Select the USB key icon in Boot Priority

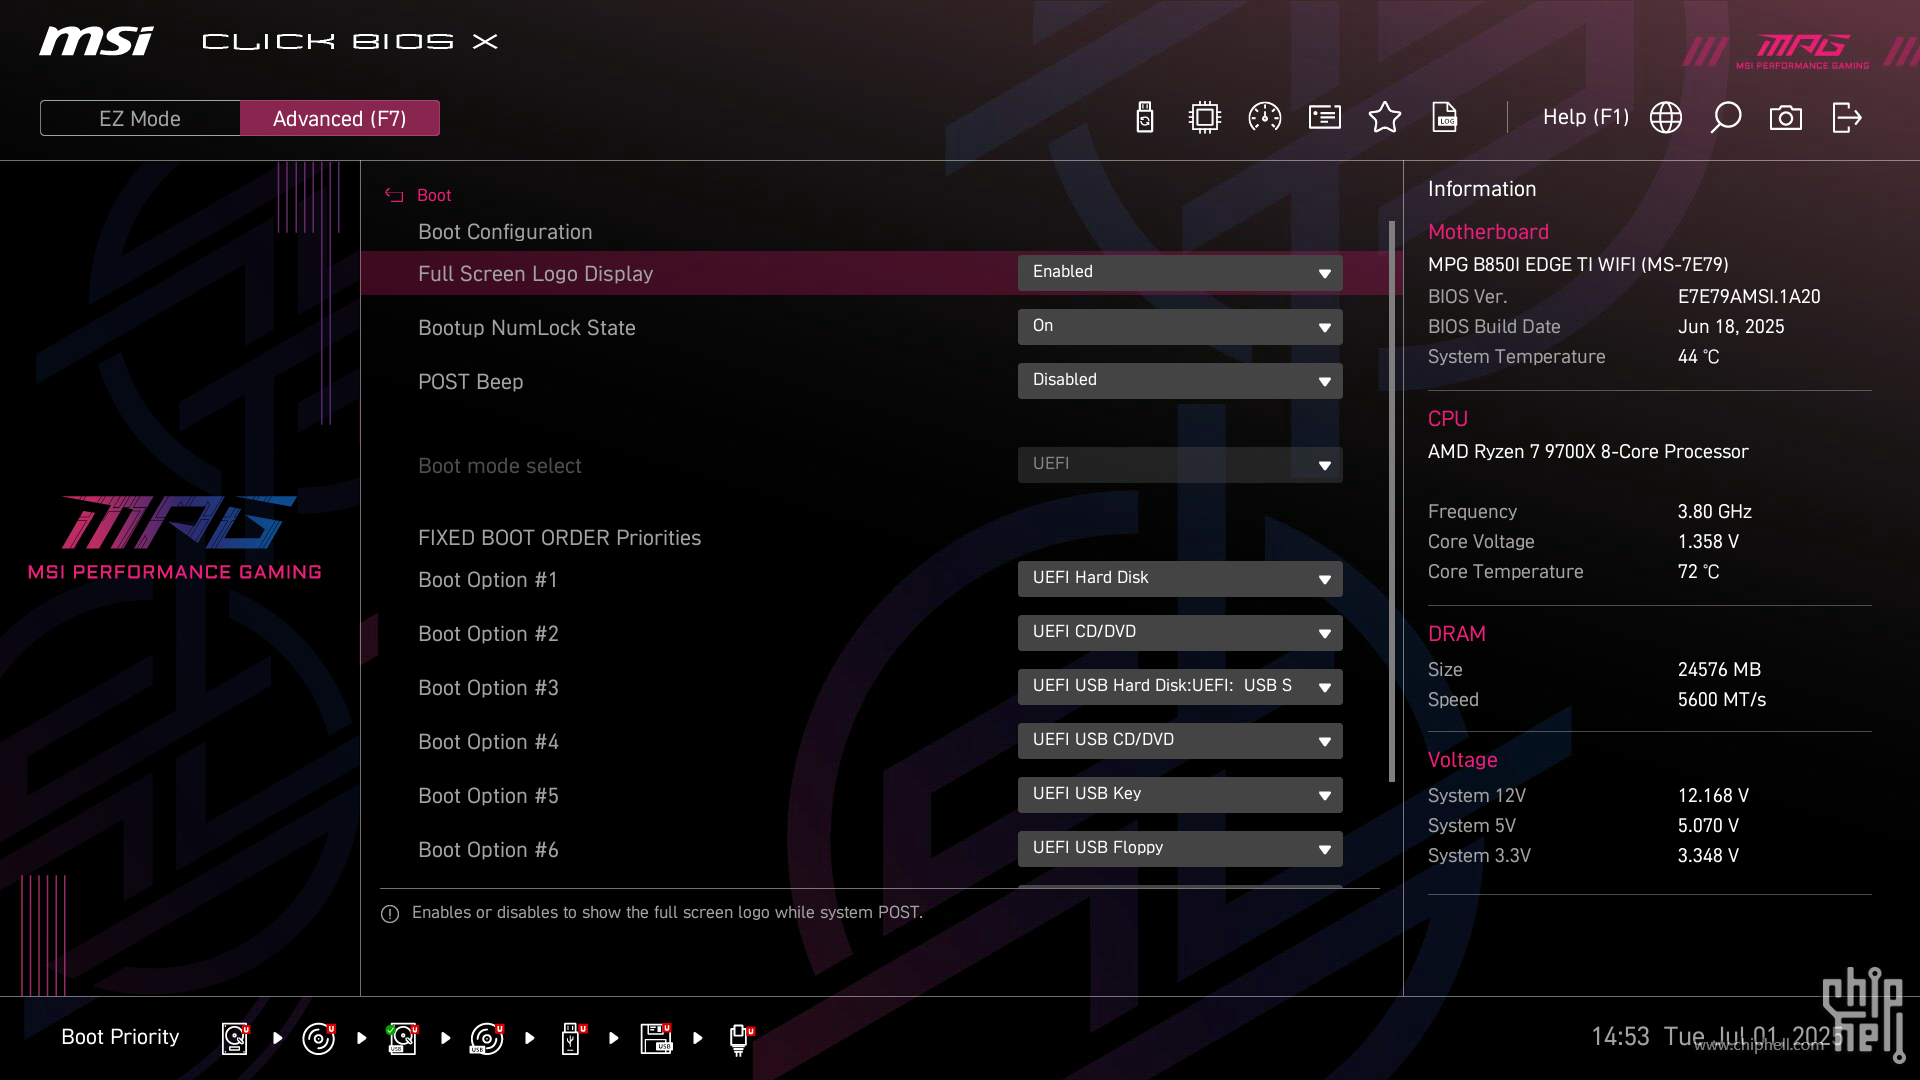tap(573, 1038)
